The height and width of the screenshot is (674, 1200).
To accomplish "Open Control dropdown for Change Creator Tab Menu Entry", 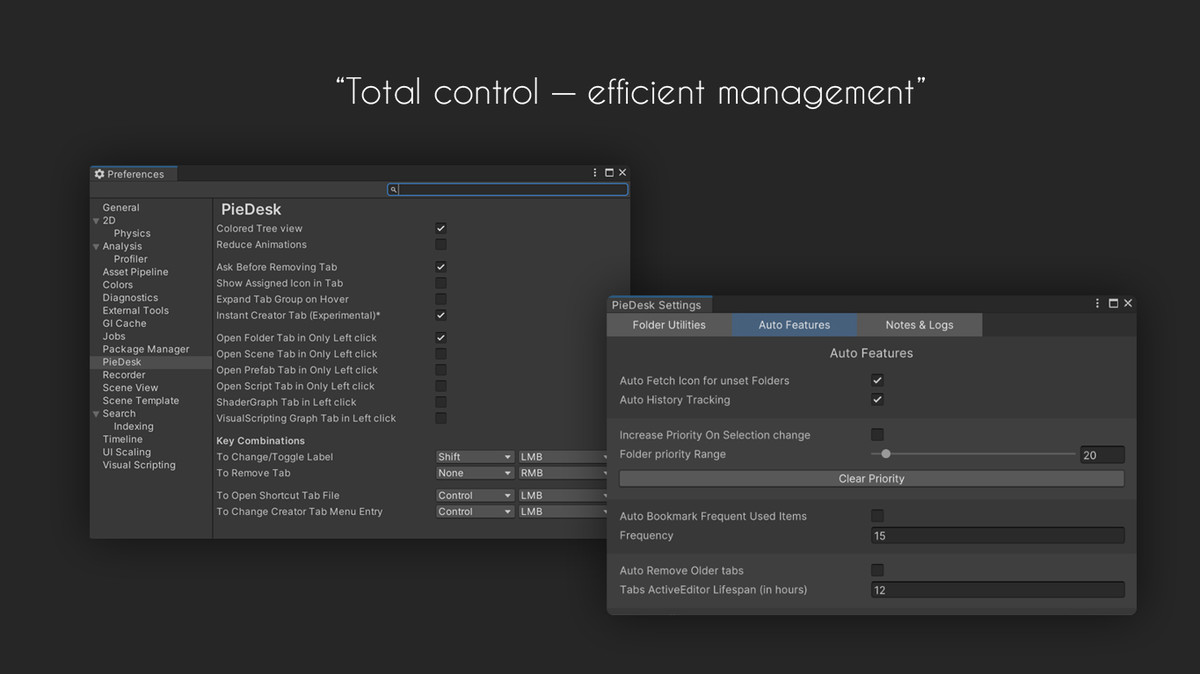I will pos(474,511).
